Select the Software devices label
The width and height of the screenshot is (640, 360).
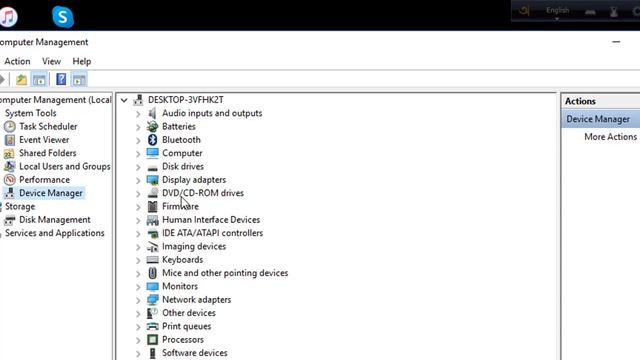click(195, 353)
